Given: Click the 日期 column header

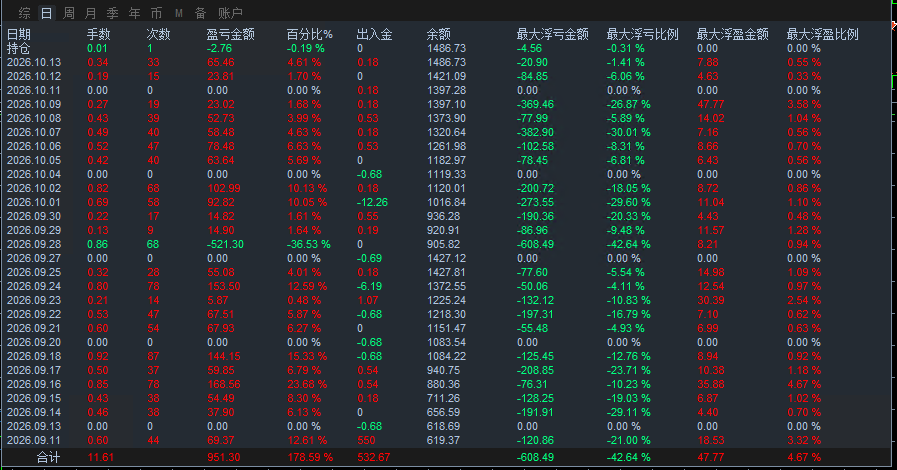Looking at the screenshot, I should click(x=19, y=34).
